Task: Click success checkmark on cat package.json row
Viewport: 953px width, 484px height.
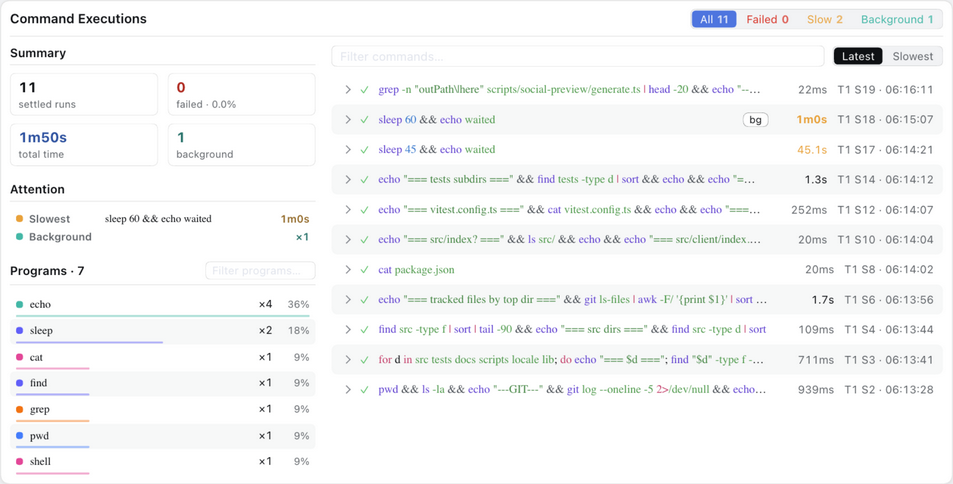Action: coord(365,269)
